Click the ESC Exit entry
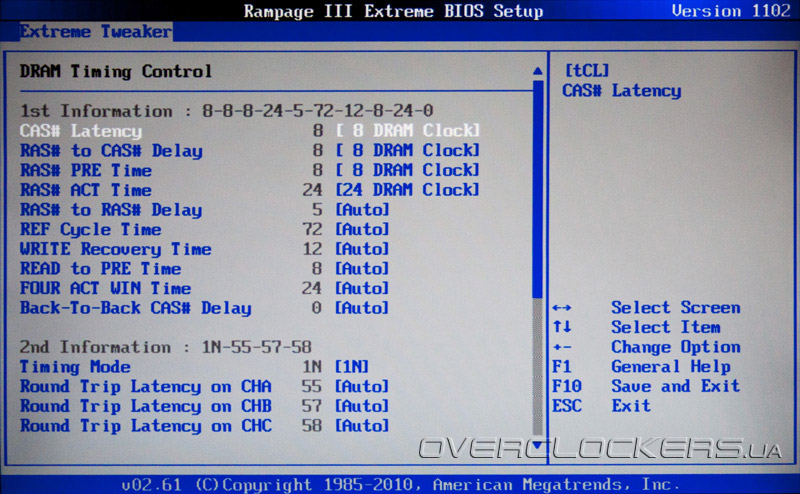Viewport: 800px width, 494px height. 602,406
